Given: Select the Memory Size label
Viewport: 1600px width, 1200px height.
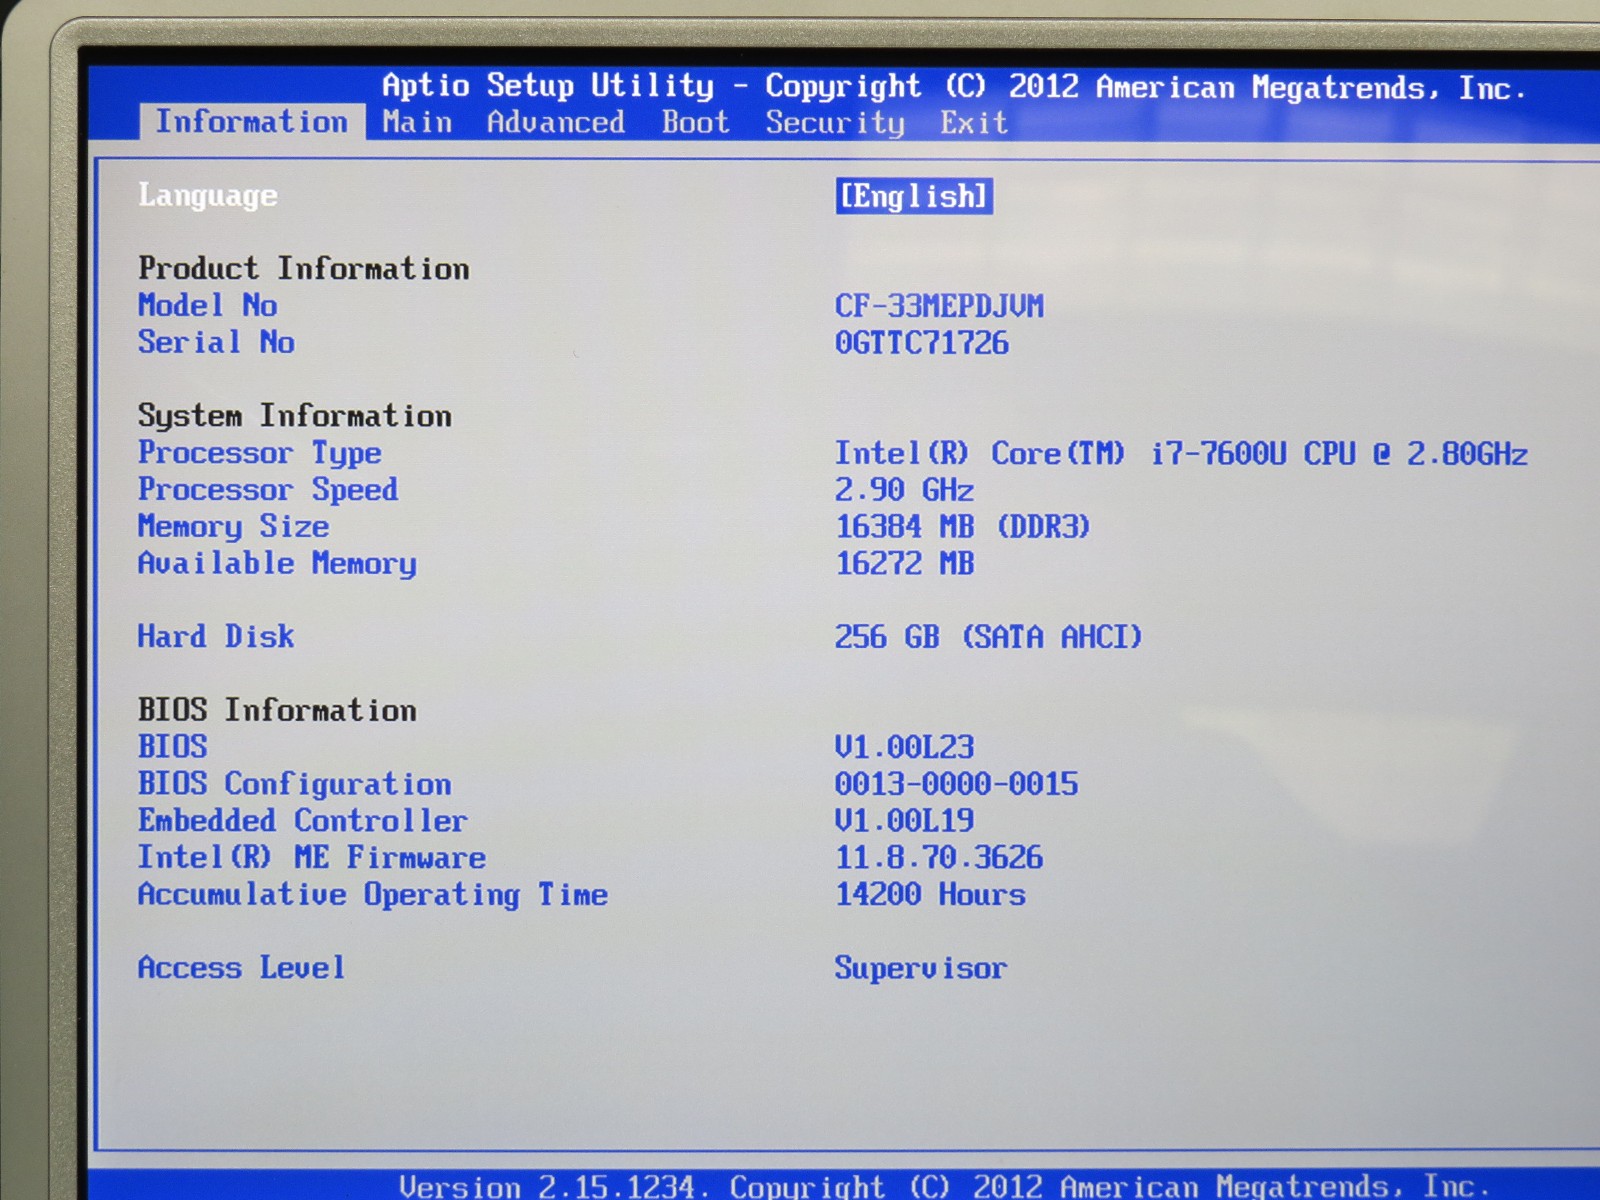Looking at the screenshot, I should (234, 527).
